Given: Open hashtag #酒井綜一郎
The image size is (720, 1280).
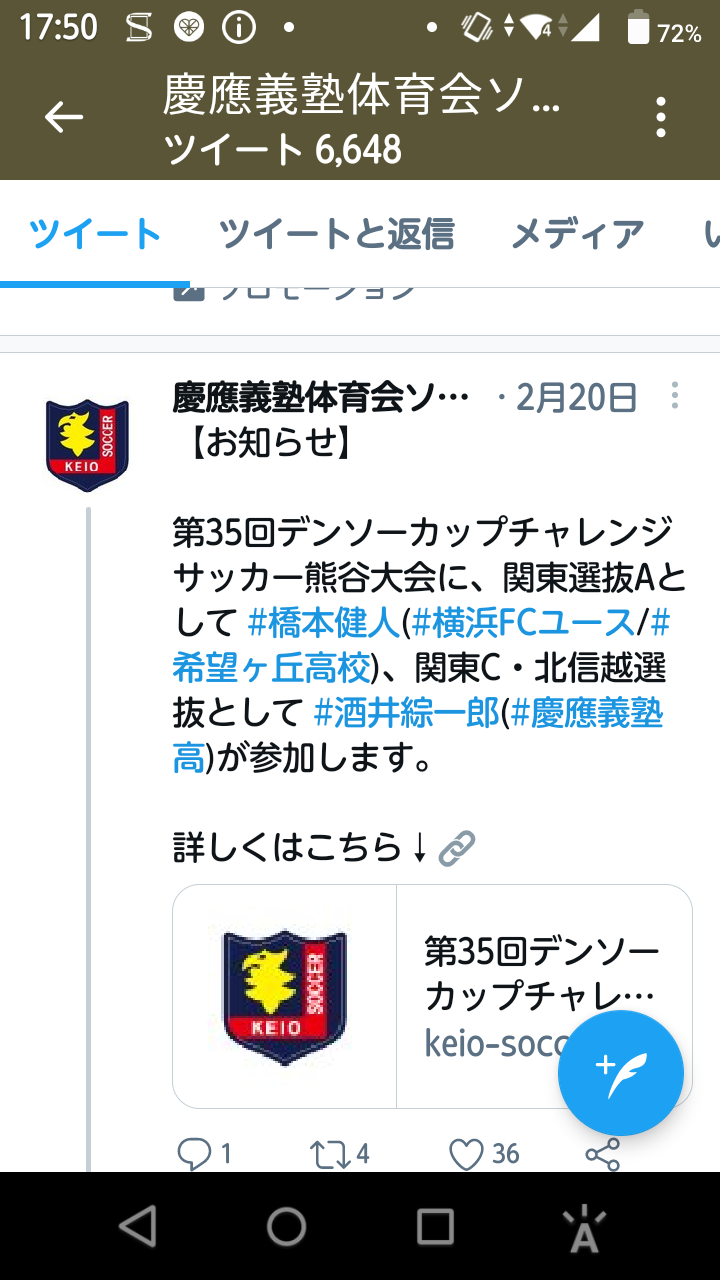Looking at the screenshot, I should tap(406, 712).
